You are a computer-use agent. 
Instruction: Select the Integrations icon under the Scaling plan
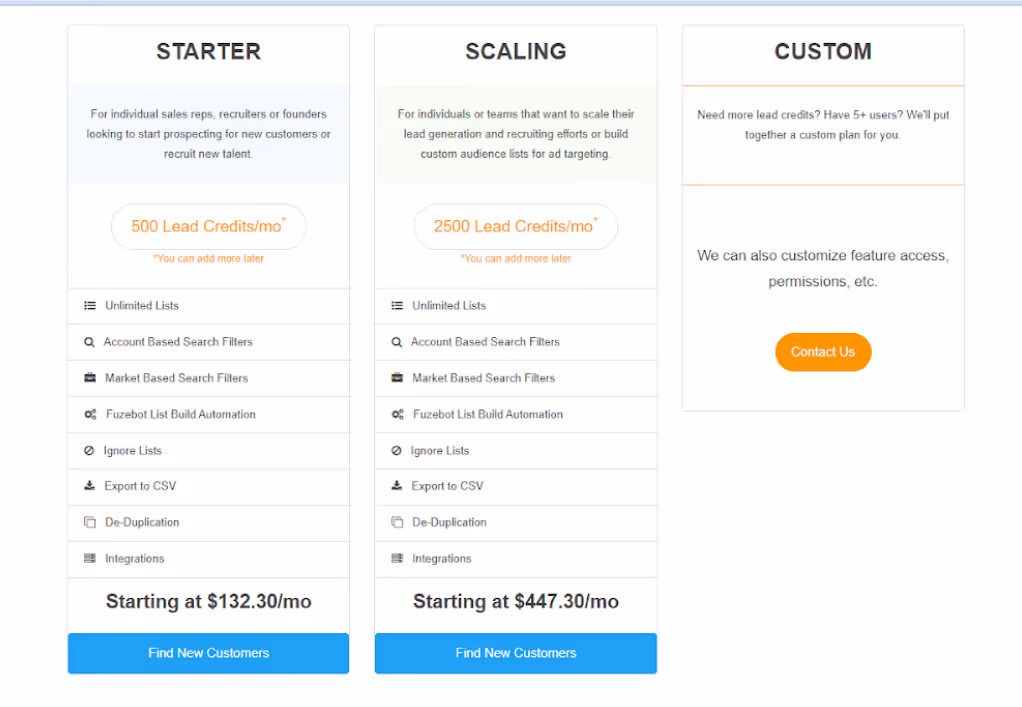point(397,559)
